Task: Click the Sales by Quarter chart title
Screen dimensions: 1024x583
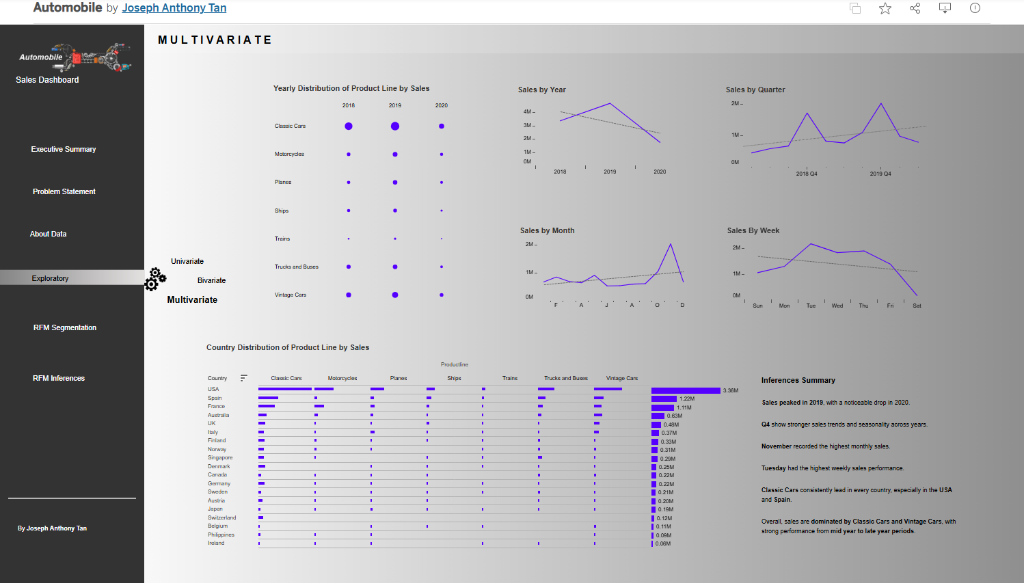Action: (x=755, y=90)
